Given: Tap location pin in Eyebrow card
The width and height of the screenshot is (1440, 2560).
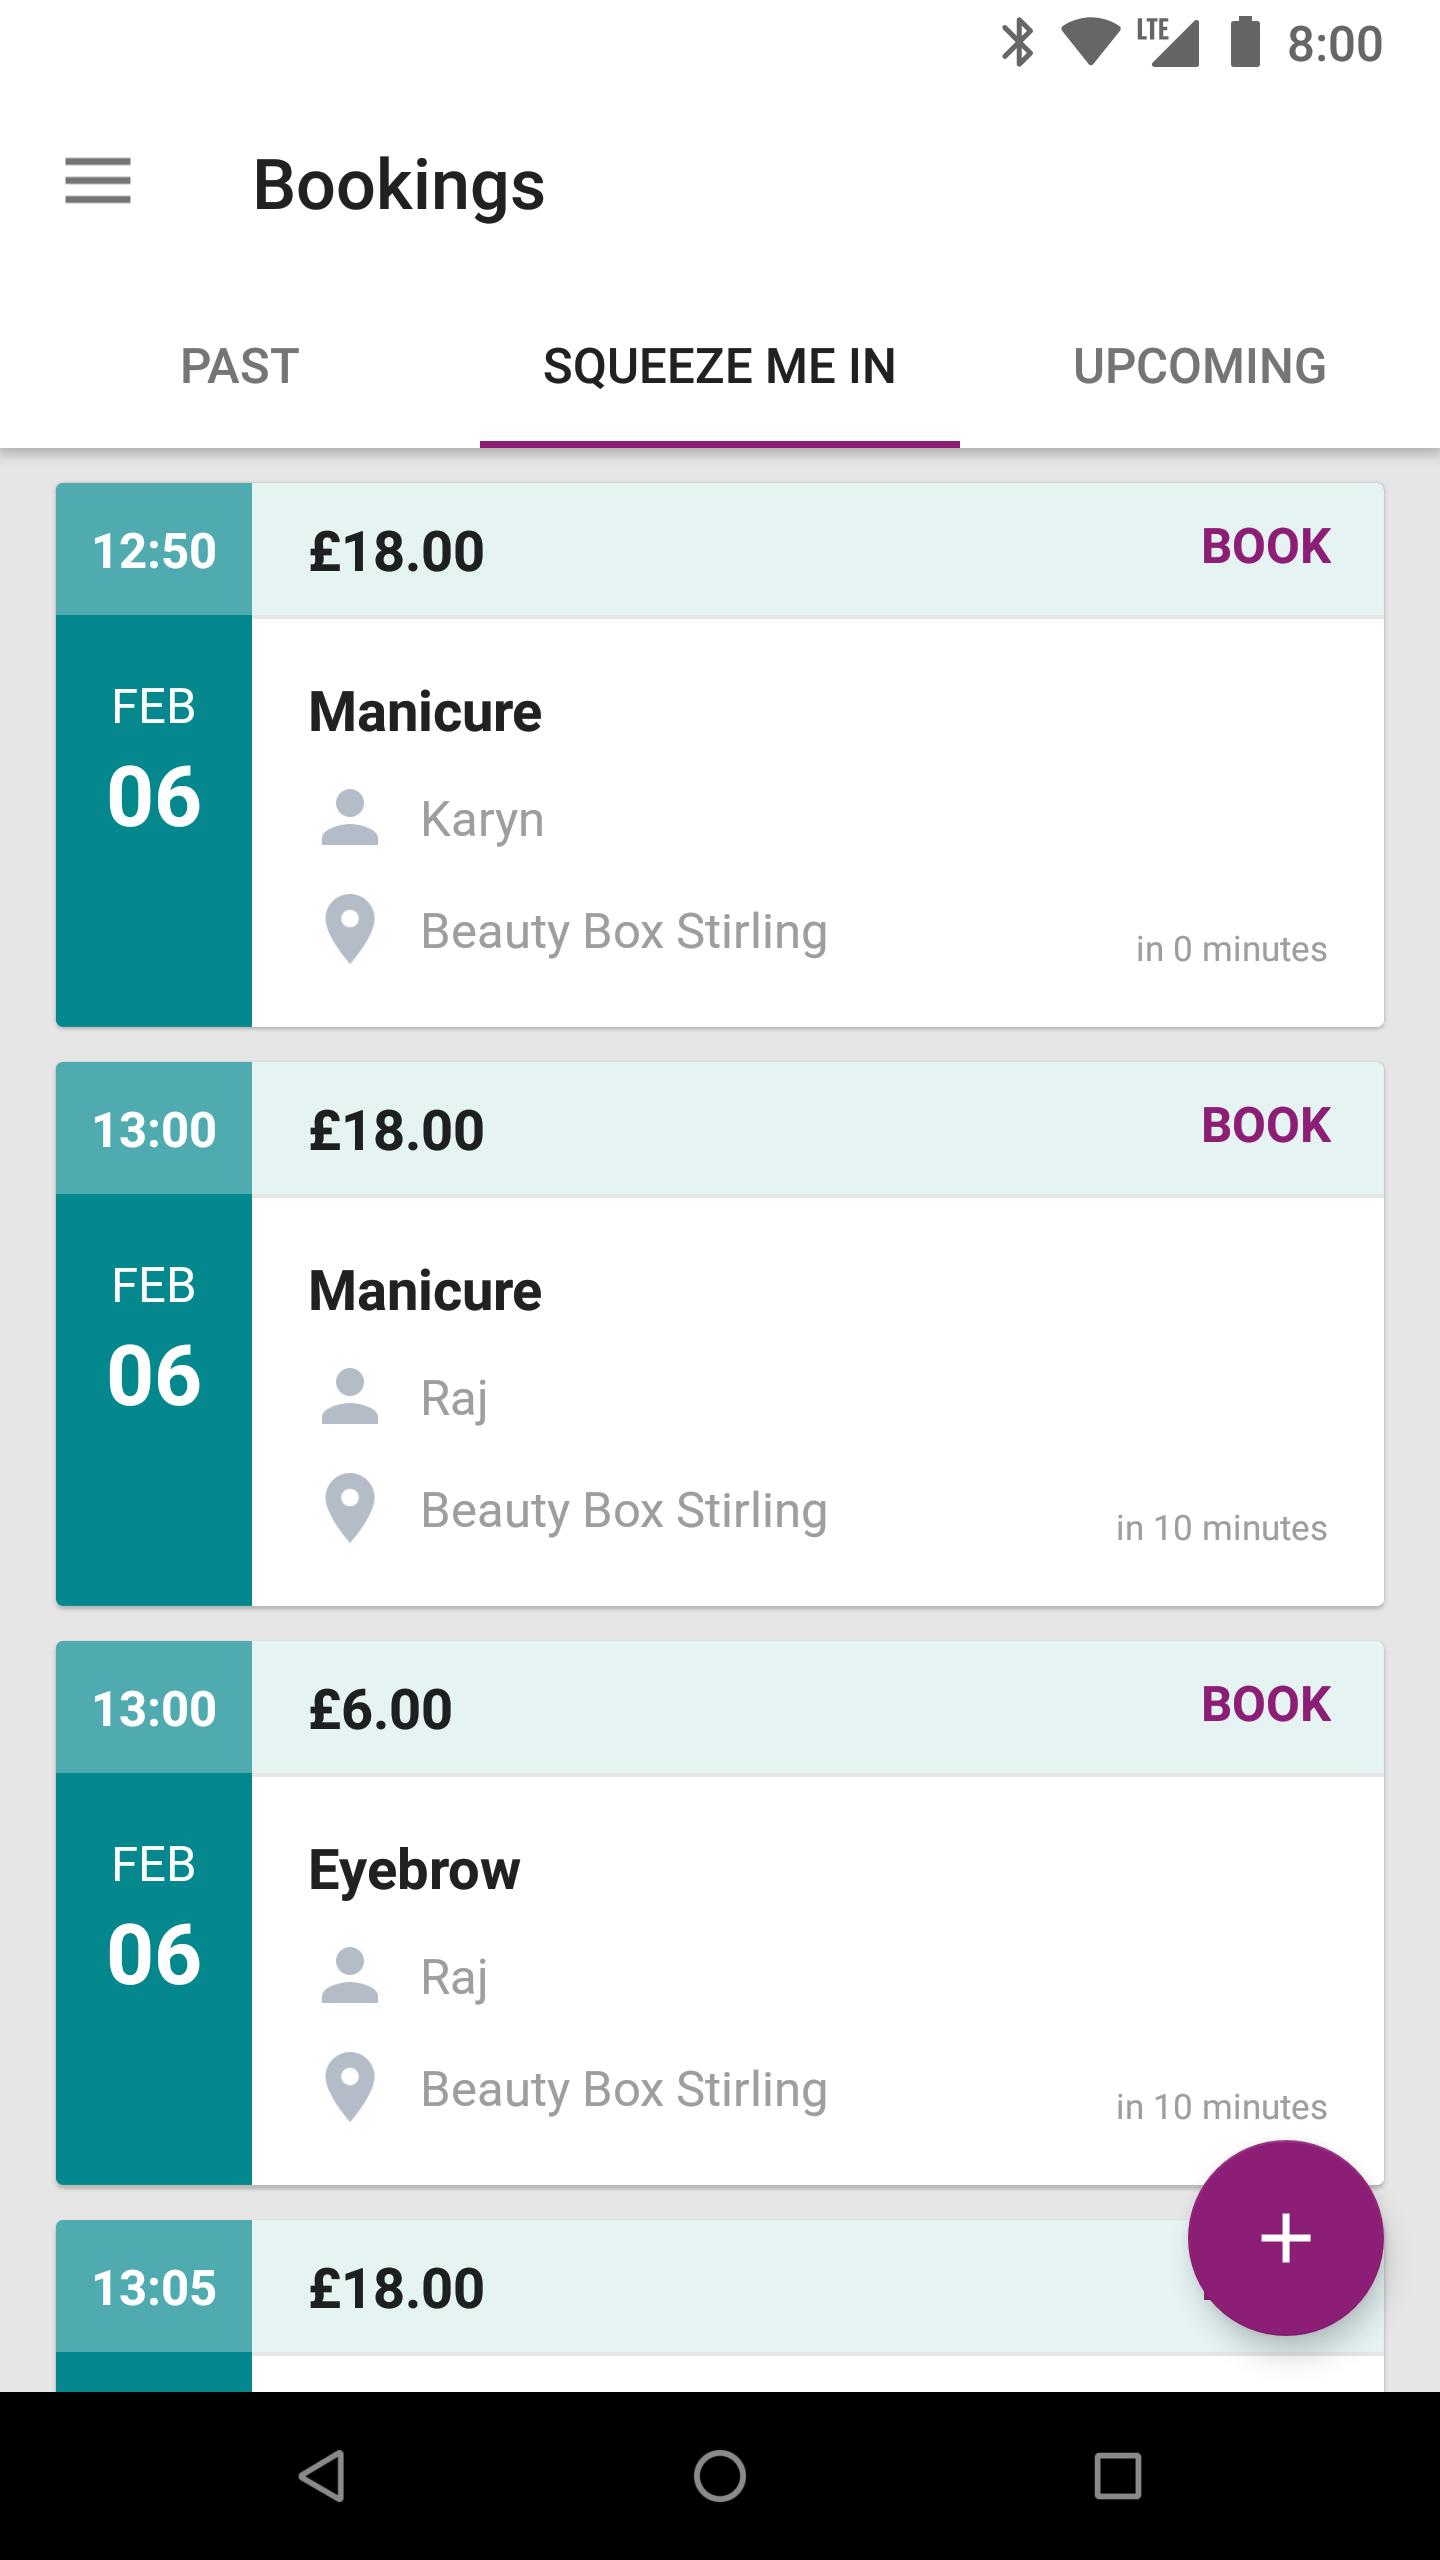Looking at the screenshot, I should (350, 2087).
